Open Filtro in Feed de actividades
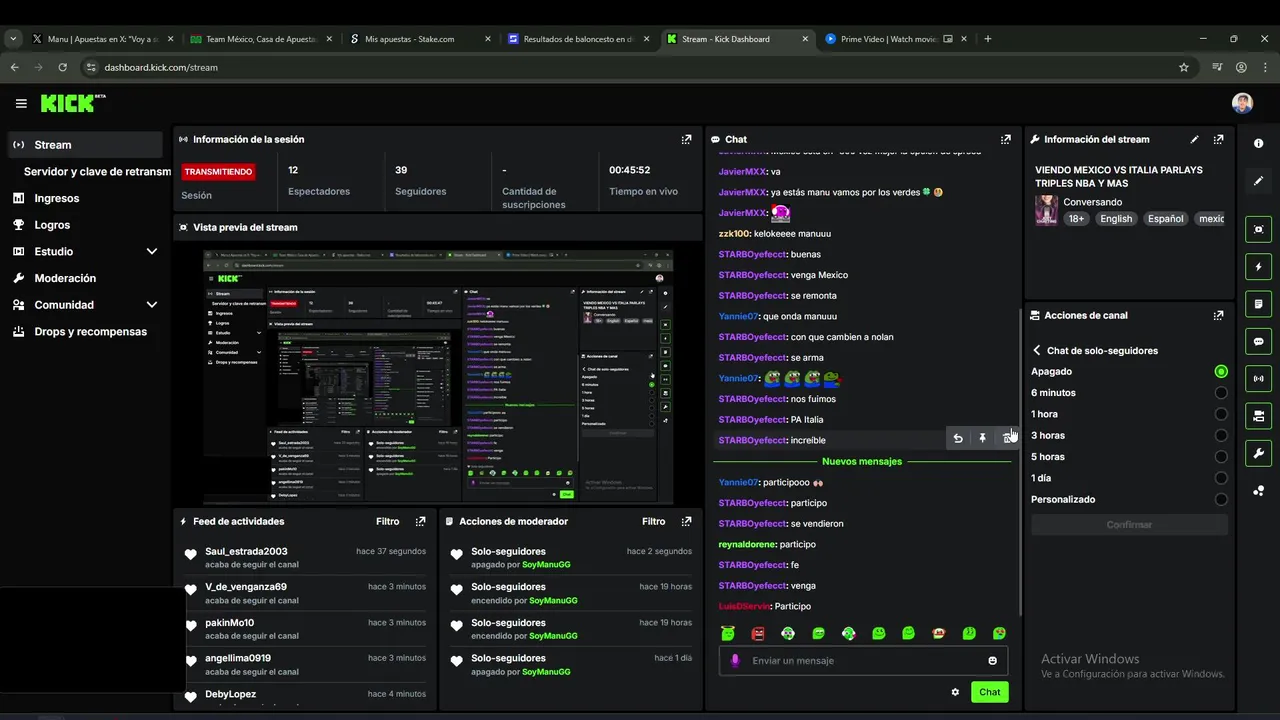The width and height of the screenshot is (1280, 720). [388, 522]
